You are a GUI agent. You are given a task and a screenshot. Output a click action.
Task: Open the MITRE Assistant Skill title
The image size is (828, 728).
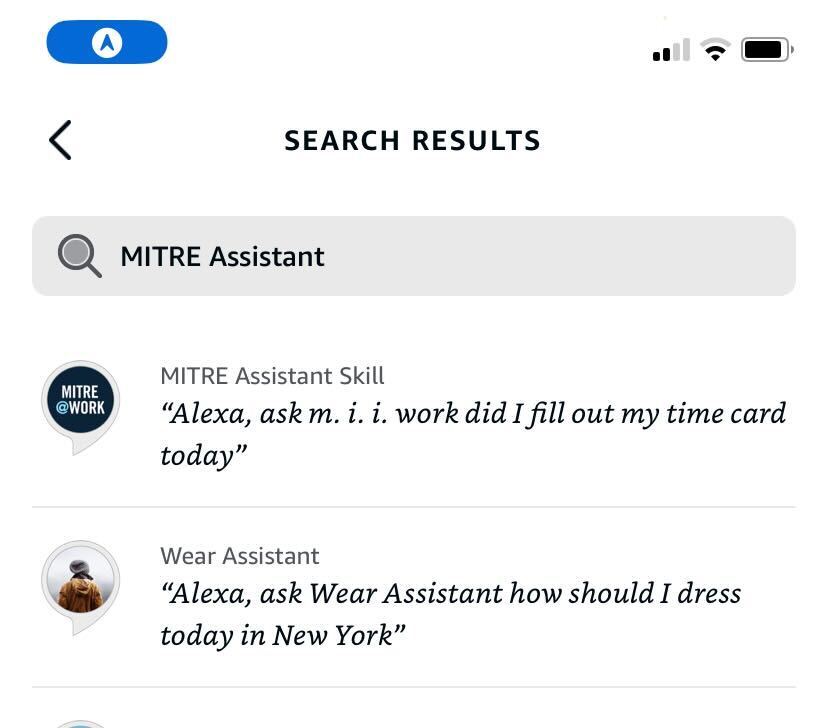(272, 376)
